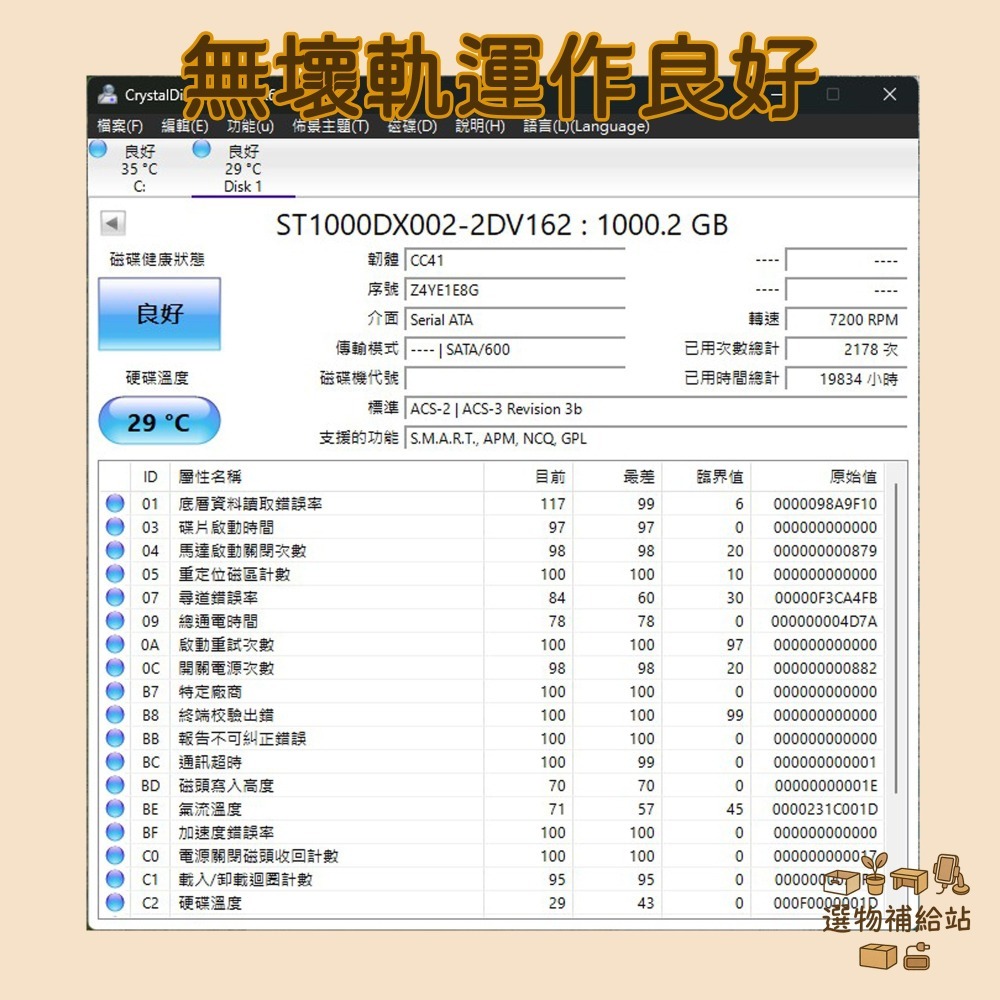The width and height of the screenshot is (1000, 1000).
Task: Click the 29 °C temperature button
Action: (x=159, y=421)
